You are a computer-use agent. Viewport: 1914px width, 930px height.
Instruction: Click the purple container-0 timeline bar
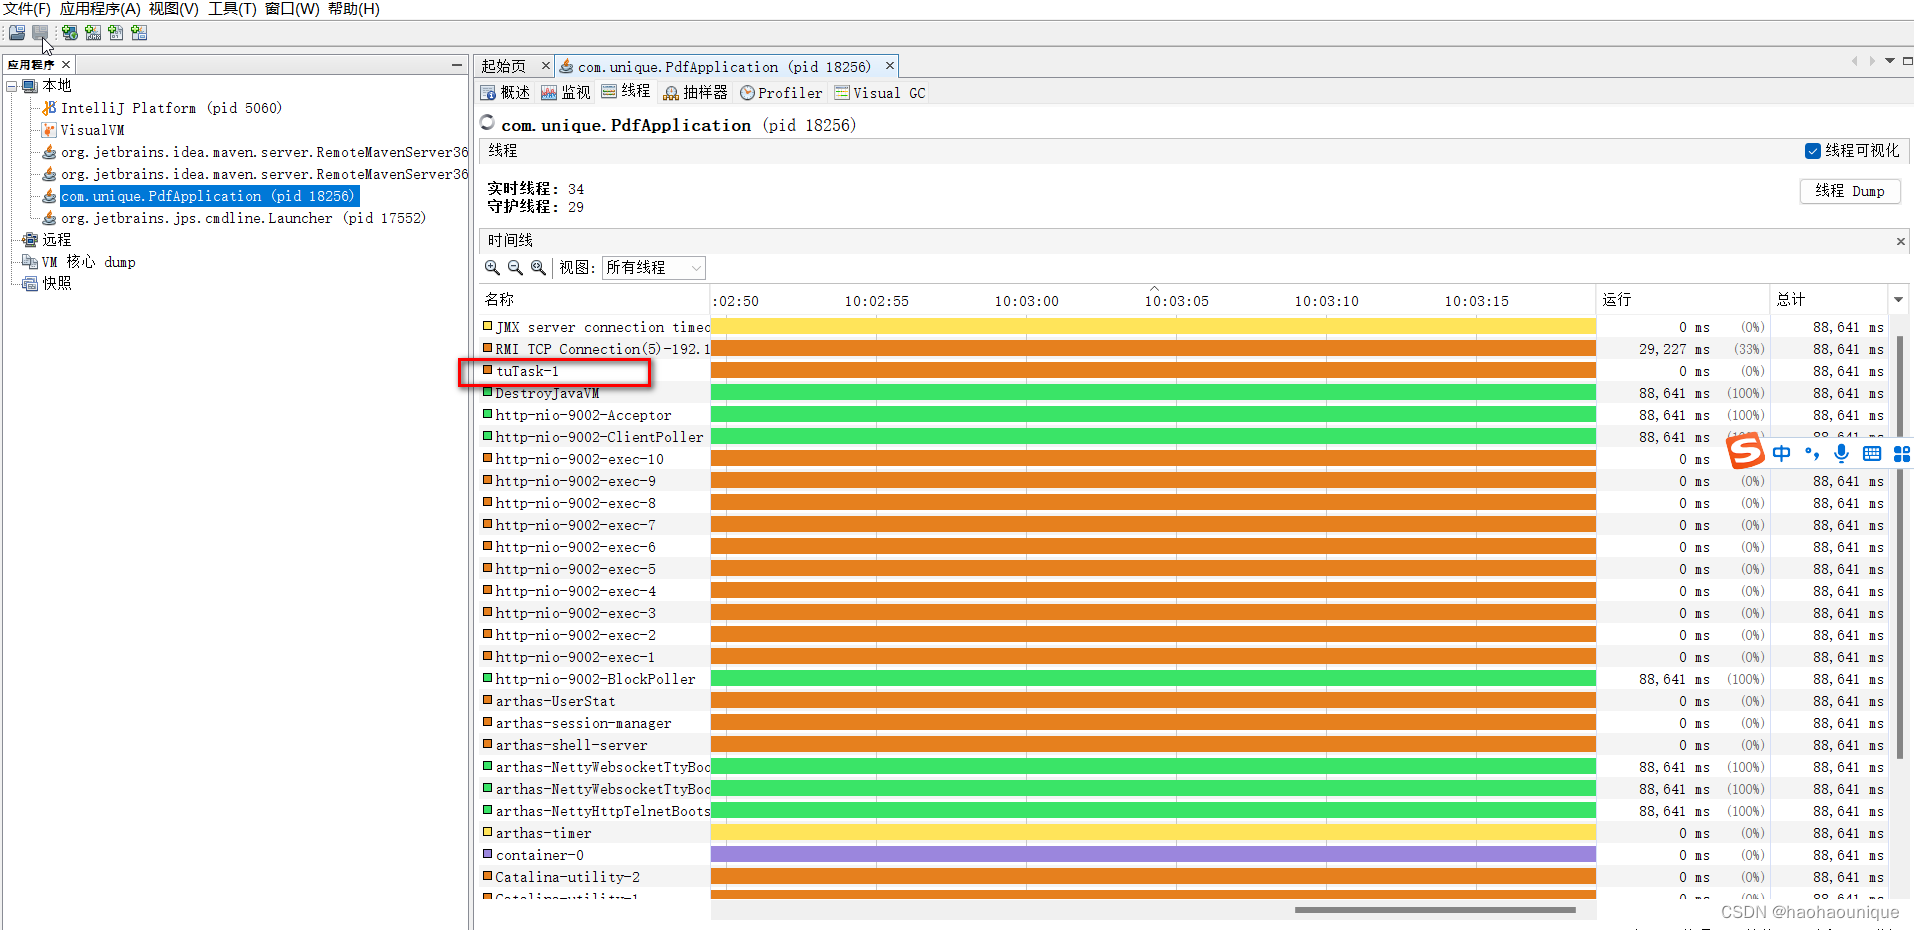click(x=1153, y=855)
